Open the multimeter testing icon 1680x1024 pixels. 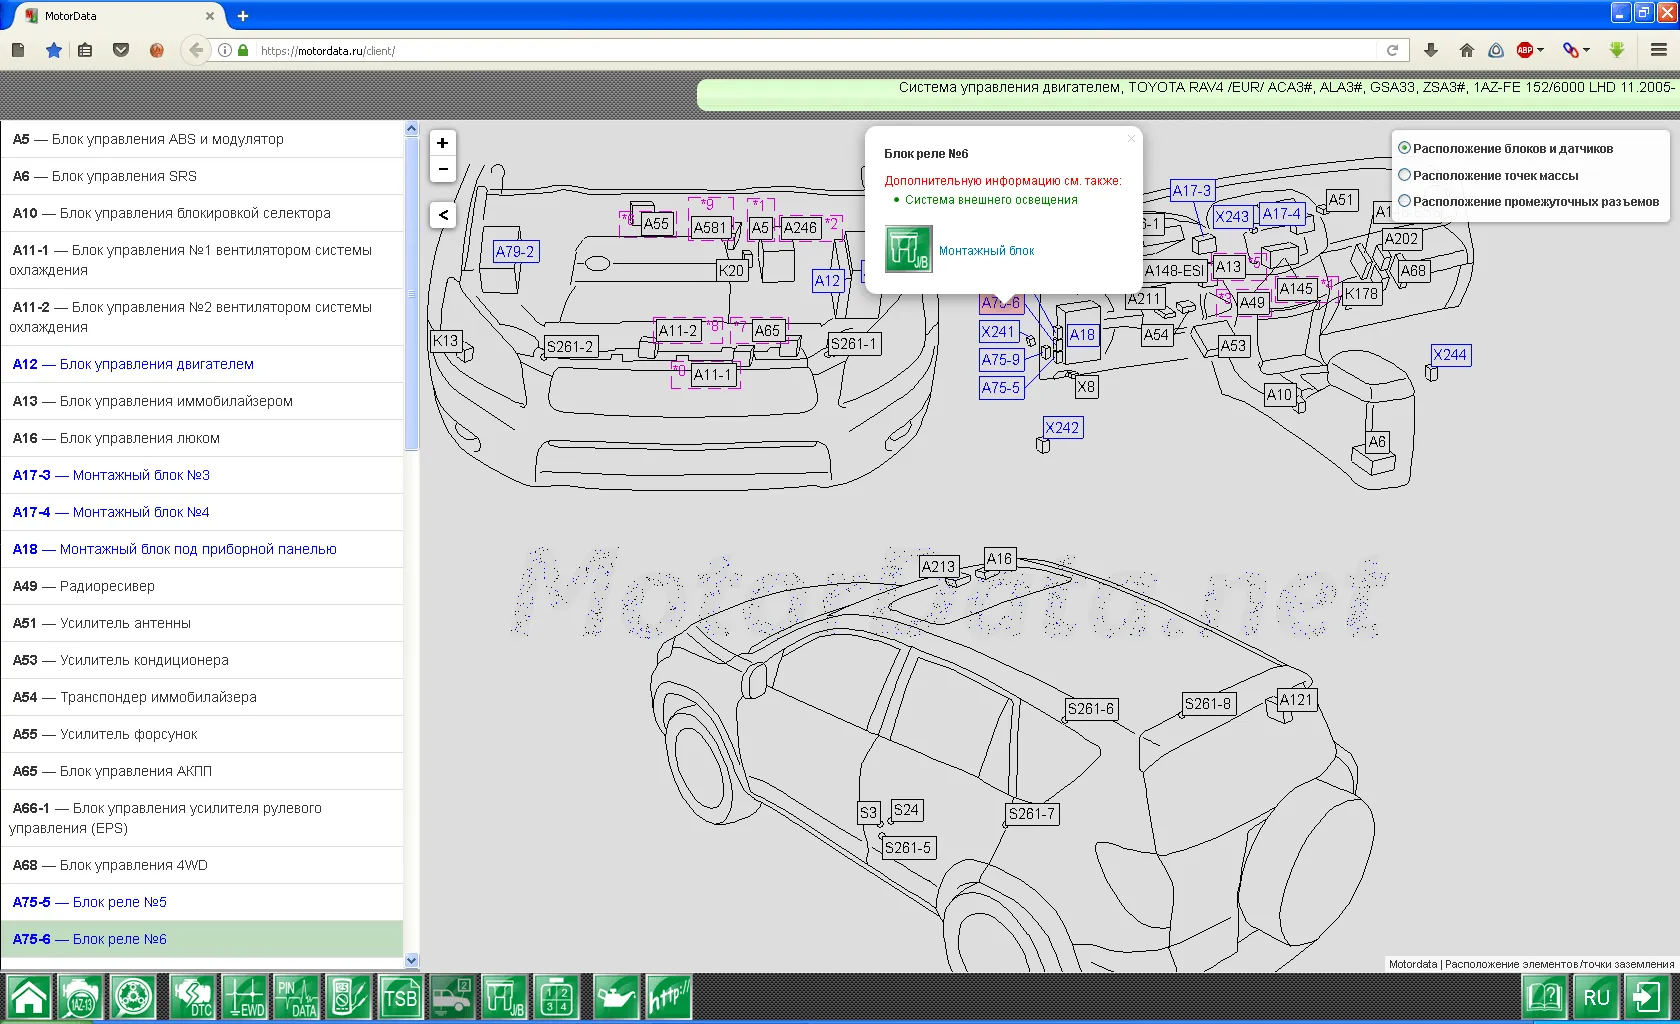348,997
